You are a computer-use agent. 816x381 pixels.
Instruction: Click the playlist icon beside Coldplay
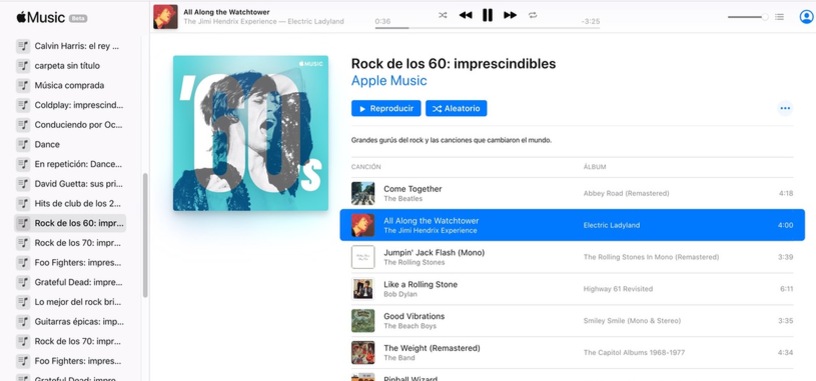click(23, 105)
